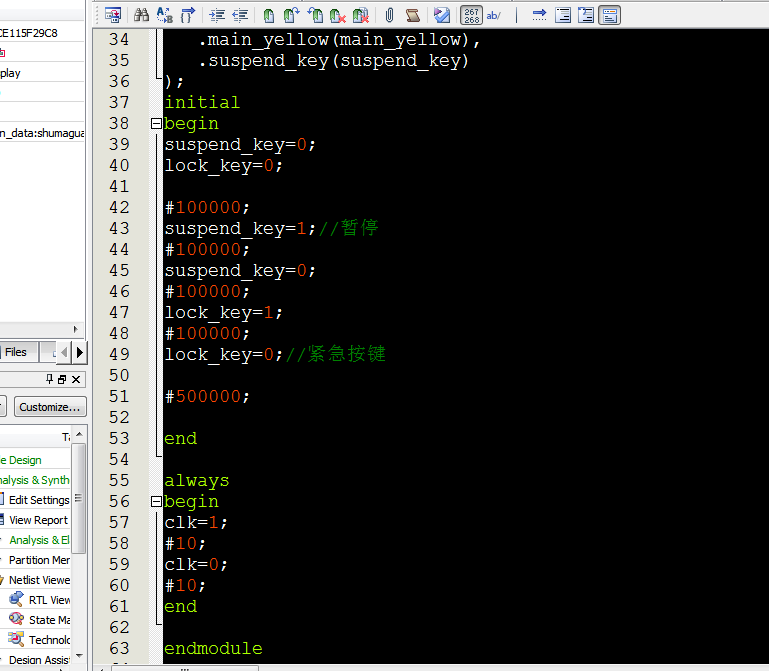The image size is (769, 671).
Task: Click the tab scroll right arrow
Action: click(x=80, y=352)
